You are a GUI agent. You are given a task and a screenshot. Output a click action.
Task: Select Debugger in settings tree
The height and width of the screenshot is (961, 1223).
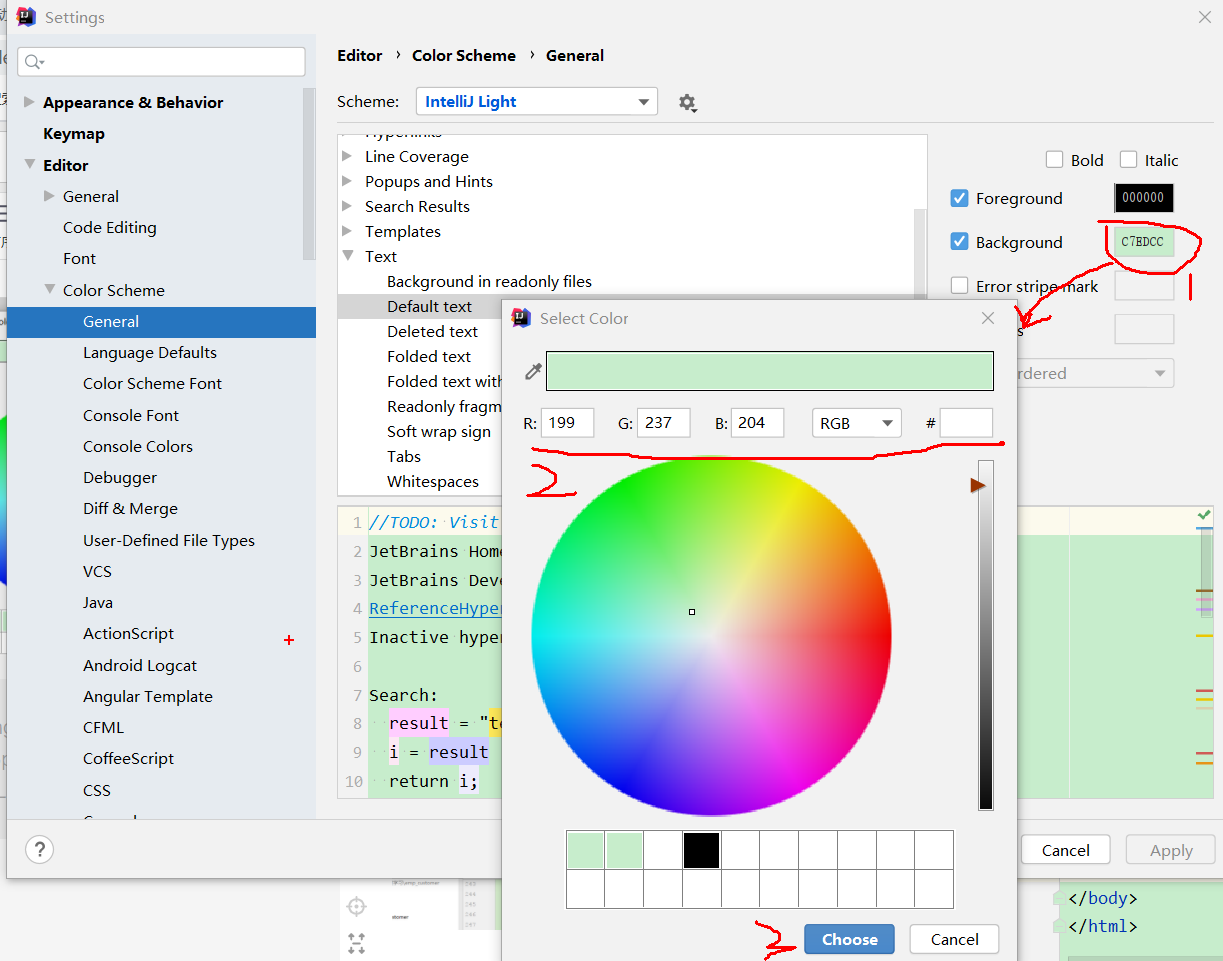pos(120,477)
